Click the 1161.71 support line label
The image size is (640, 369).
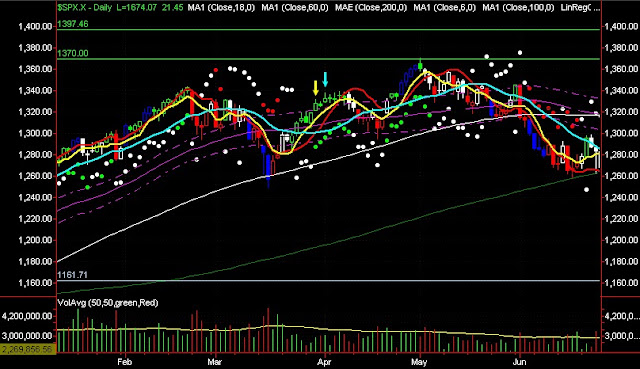pos(72,275)
